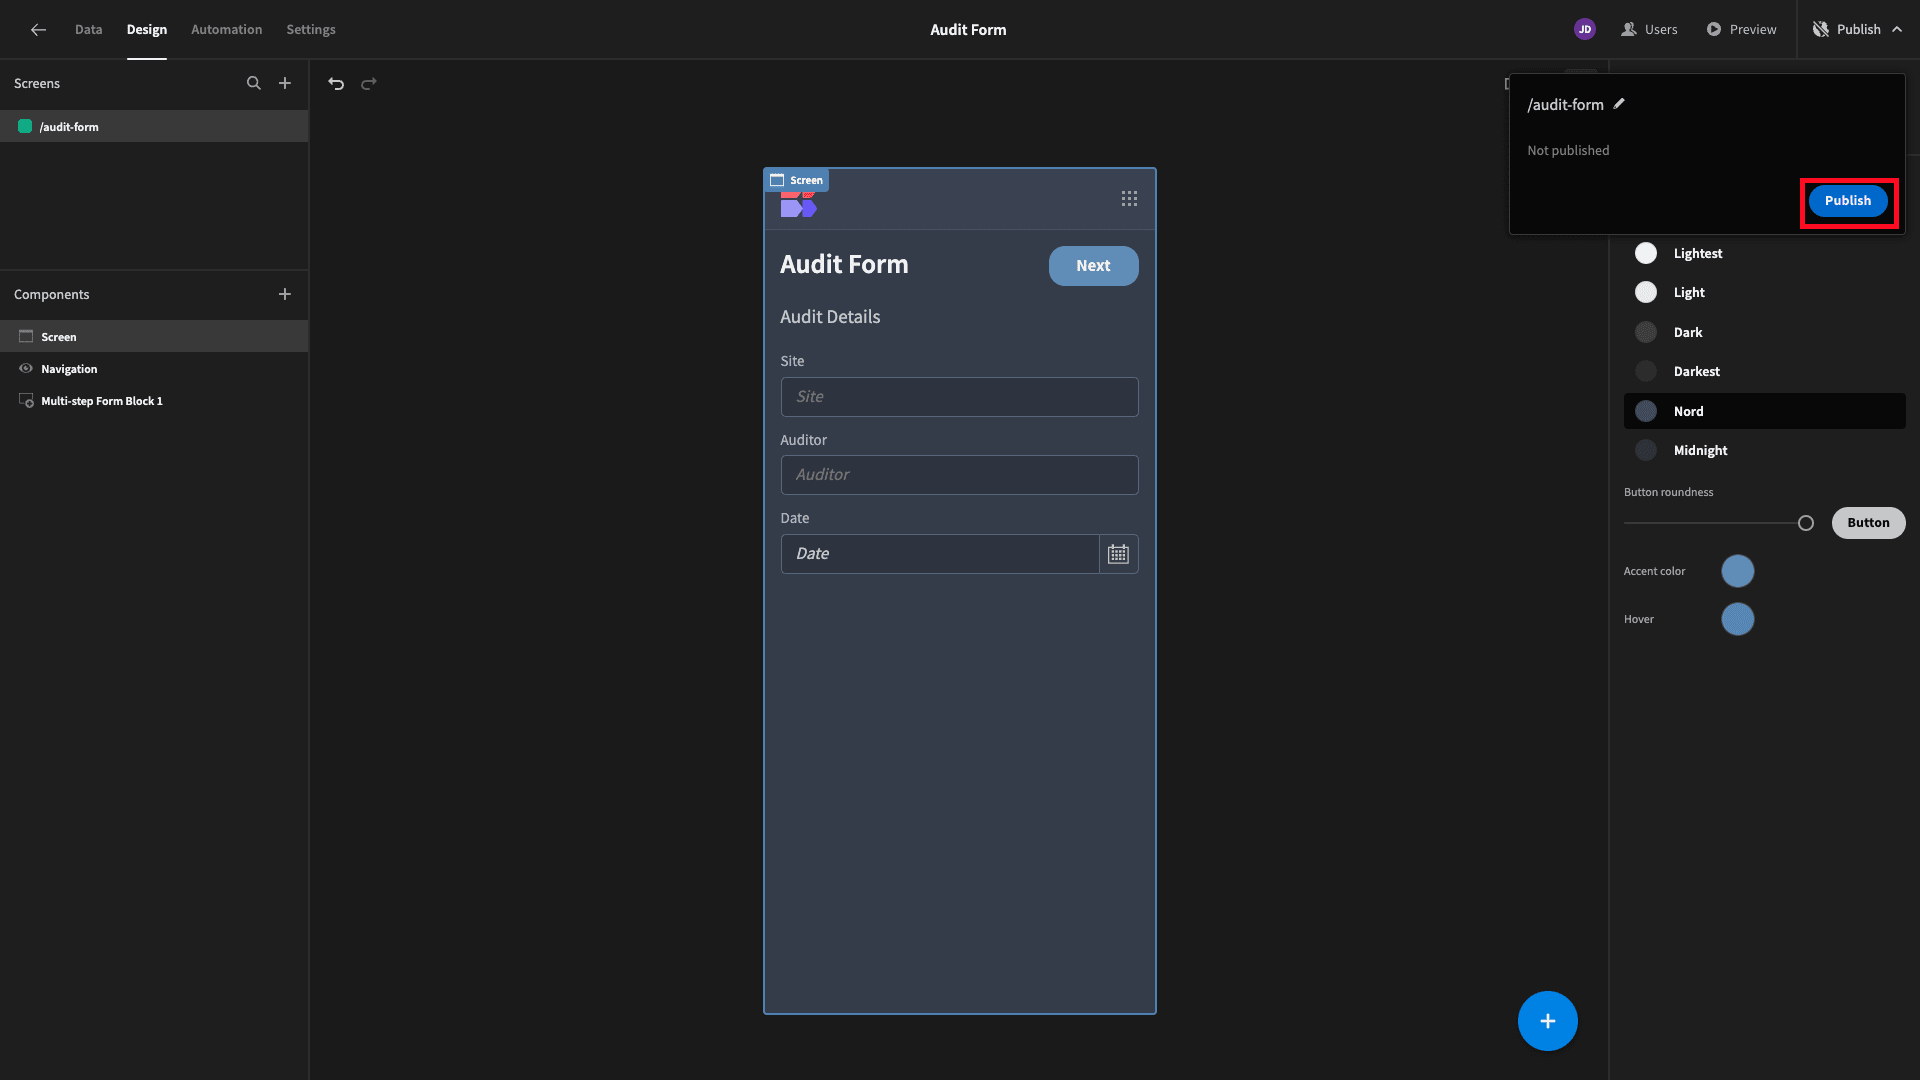1920x1080 pixels.
Task: Click the app logo in preview header
Action: pyautogui.click(x=798, y=205)
